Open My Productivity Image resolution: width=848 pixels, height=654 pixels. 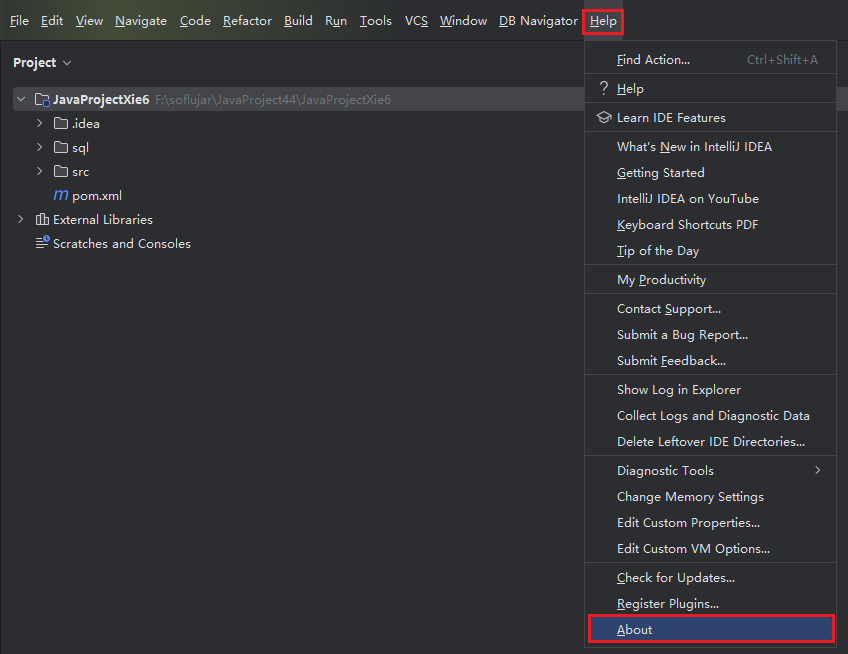pyautogui.click(x=710, y=280)
